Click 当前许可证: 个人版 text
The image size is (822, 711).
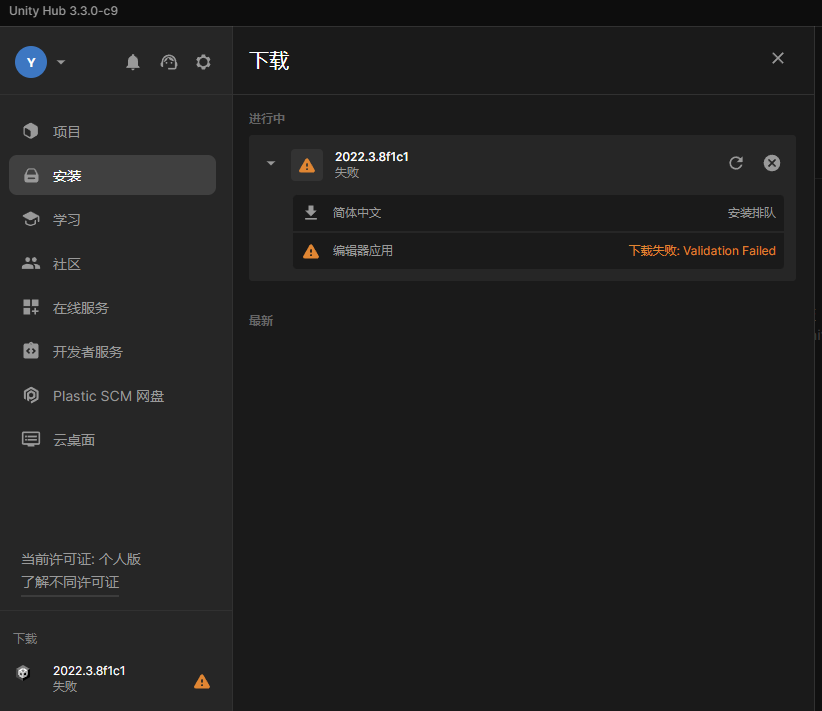click(x=81, y=559)
